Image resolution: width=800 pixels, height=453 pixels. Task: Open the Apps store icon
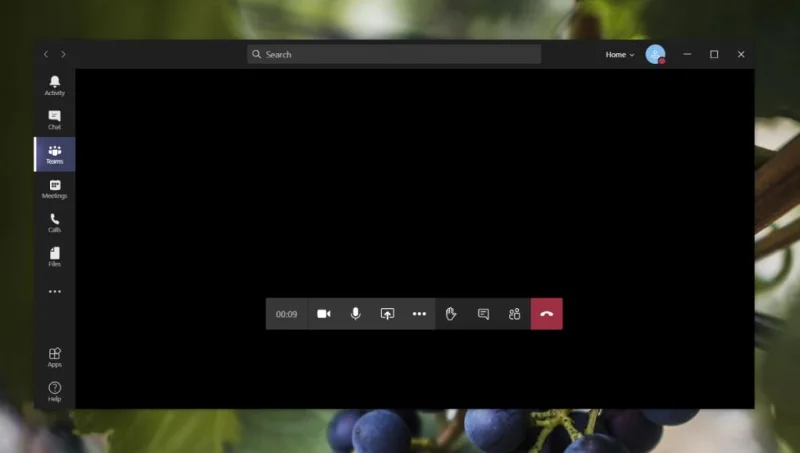point(55,357)
